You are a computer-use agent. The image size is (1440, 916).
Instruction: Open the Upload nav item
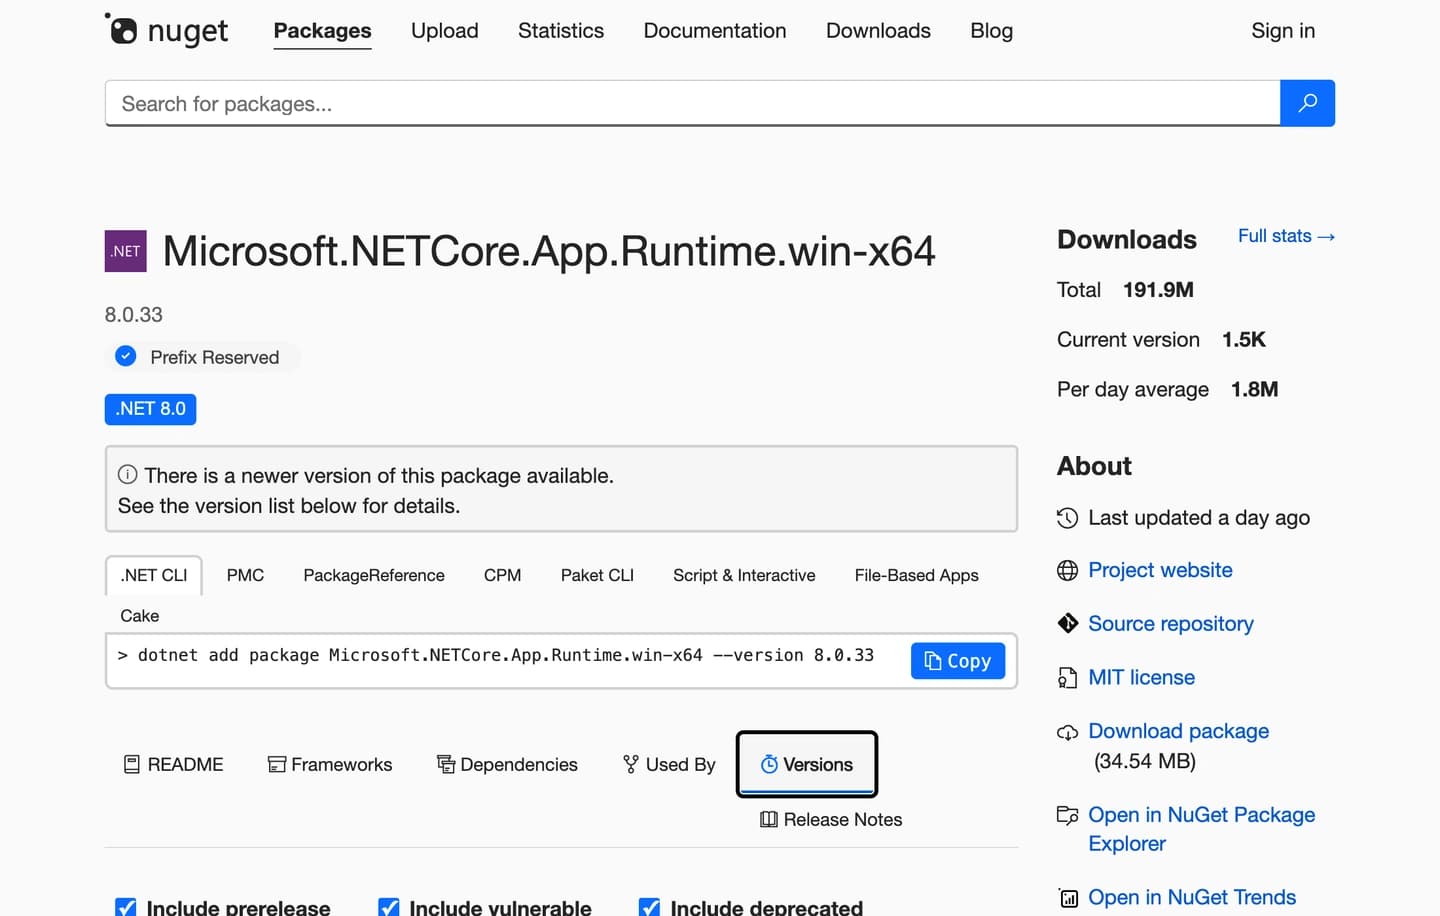(x=445, y=31)
